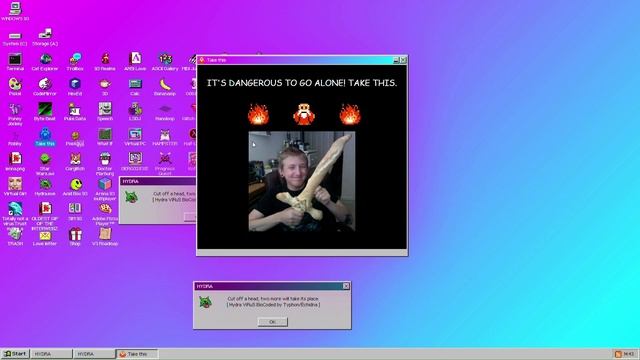
Task: Open the WINDOWS 93 computer icon
Action: click(x=15, y=11)
